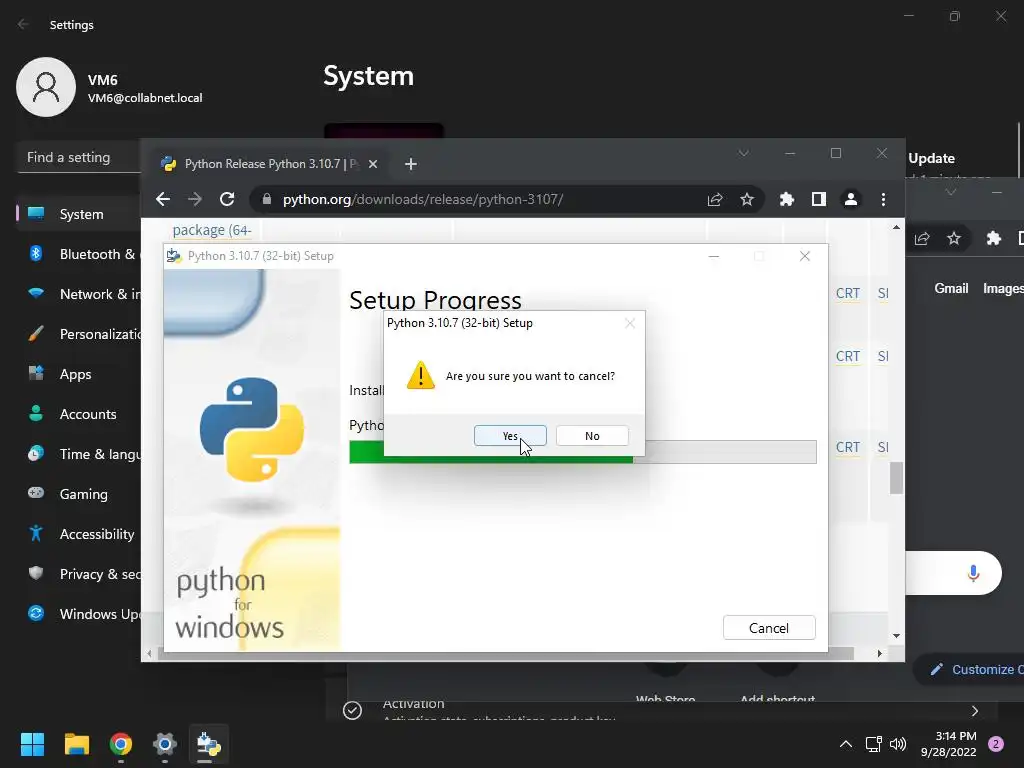This screenshot has width=1024, height=768.
Task: Bookmark the Python release page star
Action: [746, 199]
